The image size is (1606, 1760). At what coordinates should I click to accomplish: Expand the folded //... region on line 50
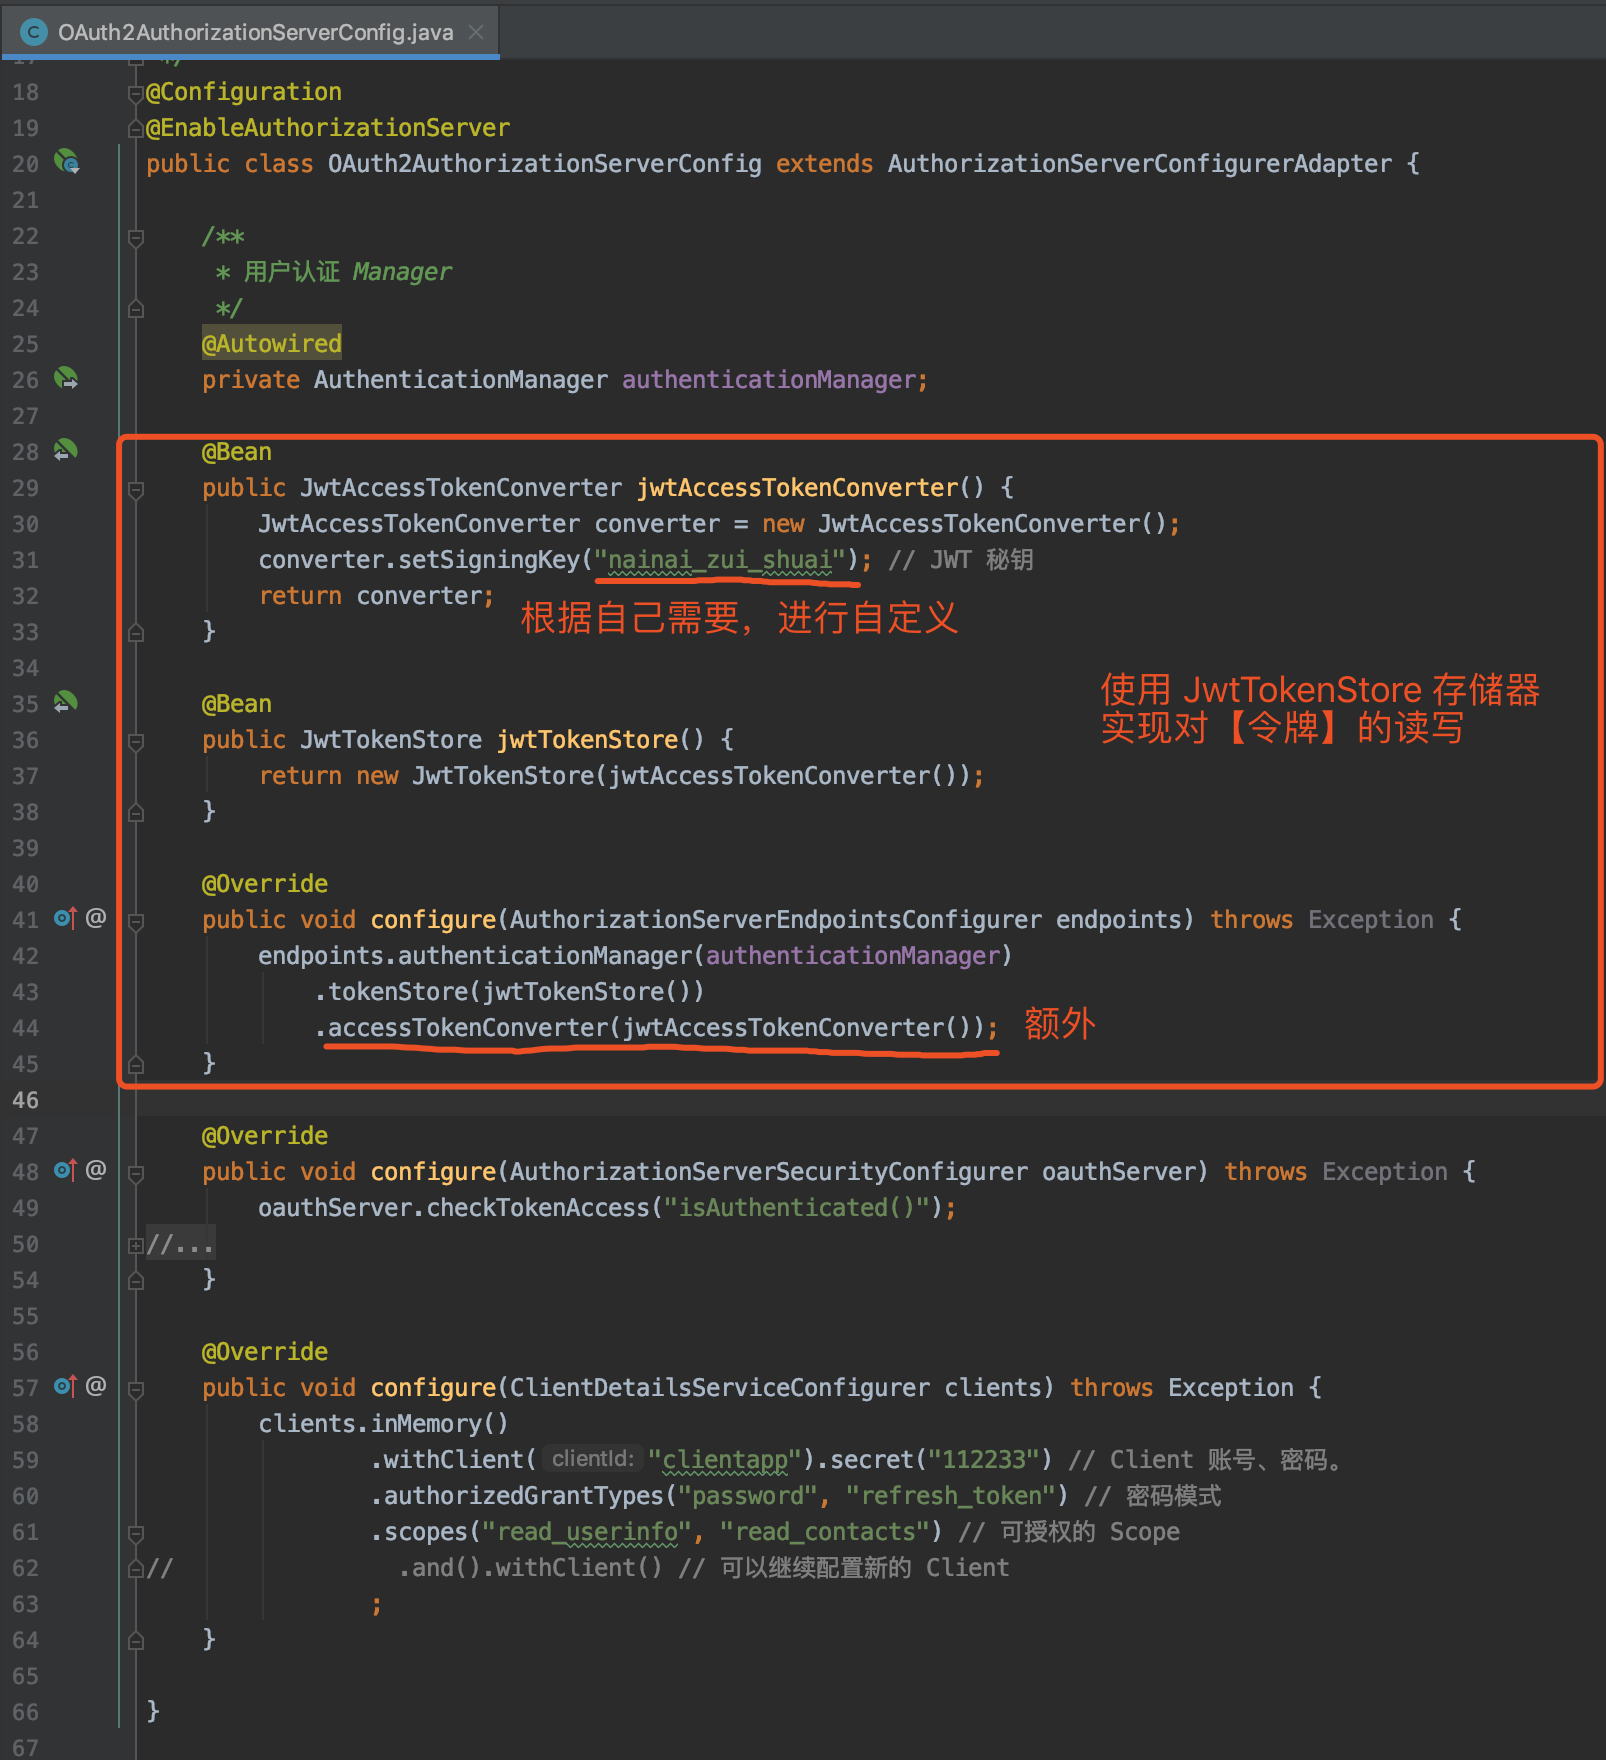[x=136, y=1245]
